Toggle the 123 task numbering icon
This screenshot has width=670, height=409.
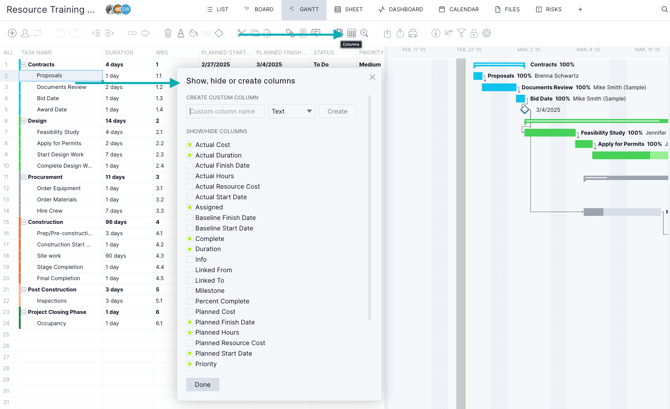point(206,33)
